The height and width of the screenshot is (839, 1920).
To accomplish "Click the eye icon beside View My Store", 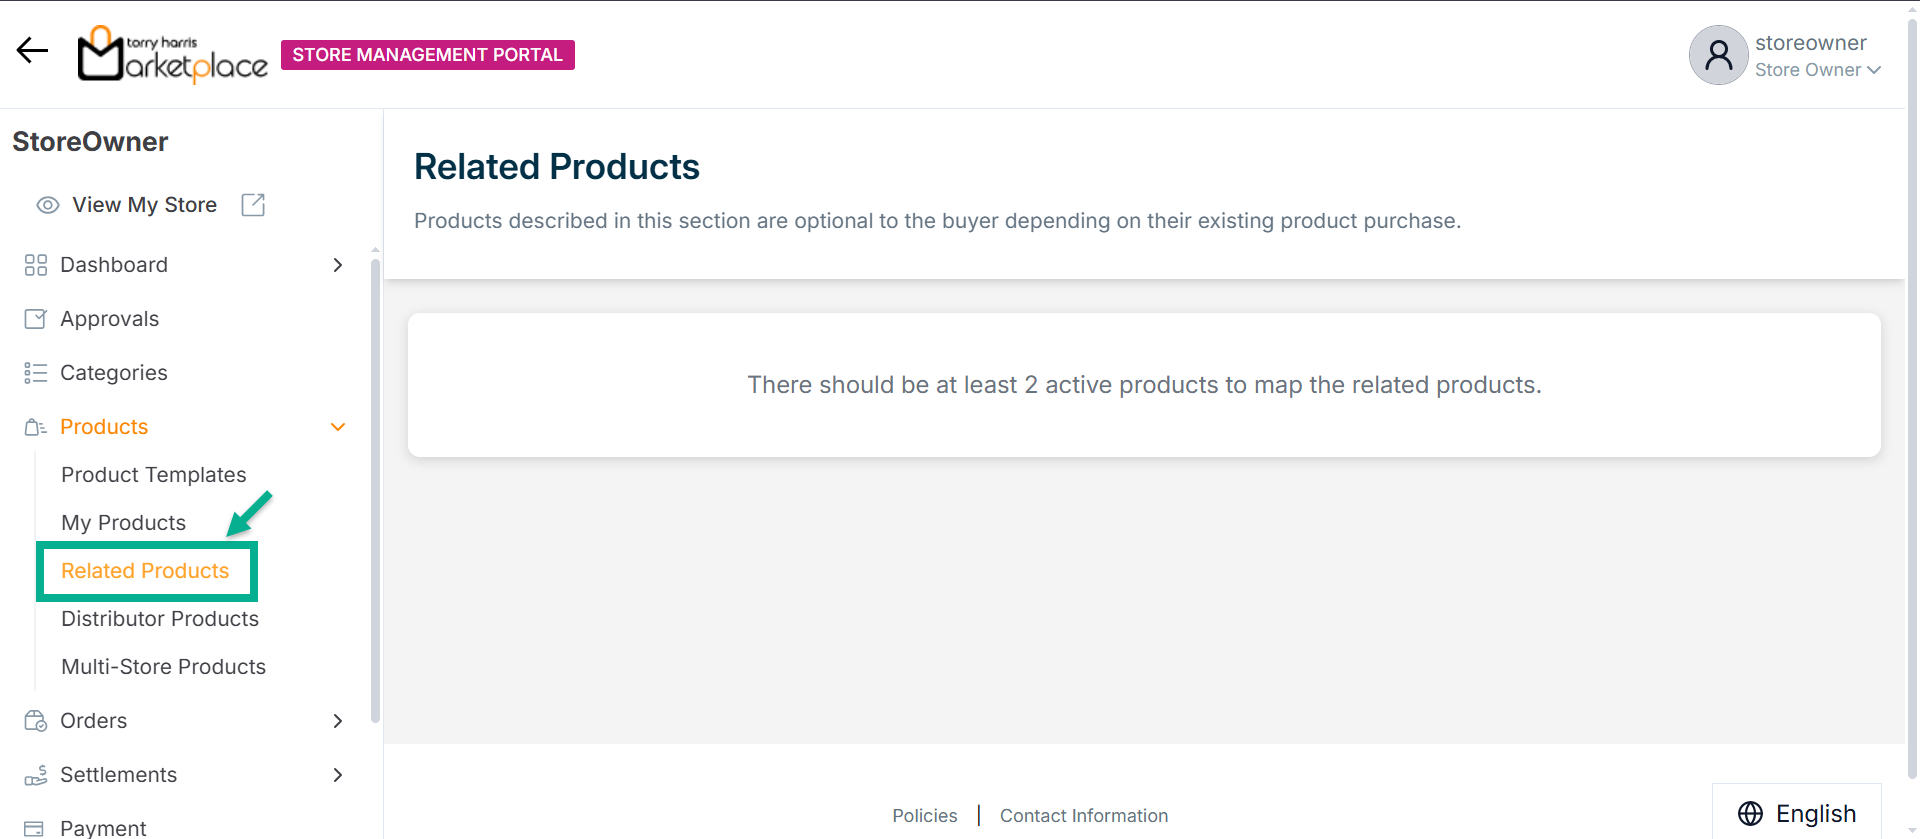I will 47,205.
